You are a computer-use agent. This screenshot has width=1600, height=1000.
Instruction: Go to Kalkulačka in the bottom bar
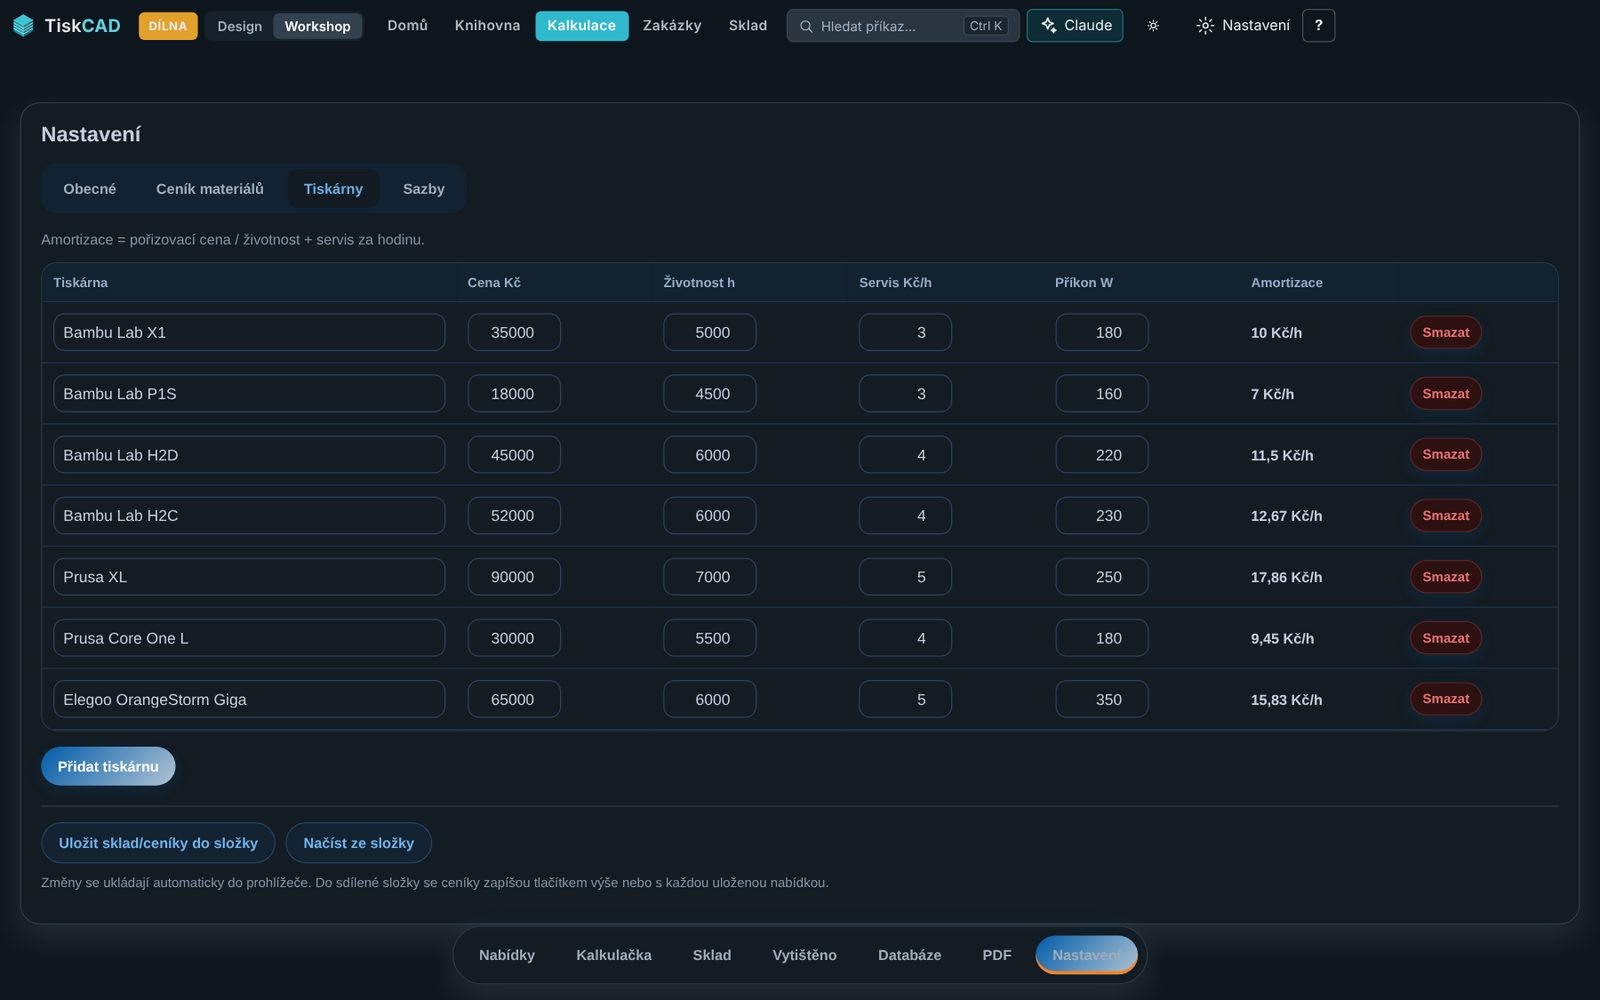coord(614,955)
